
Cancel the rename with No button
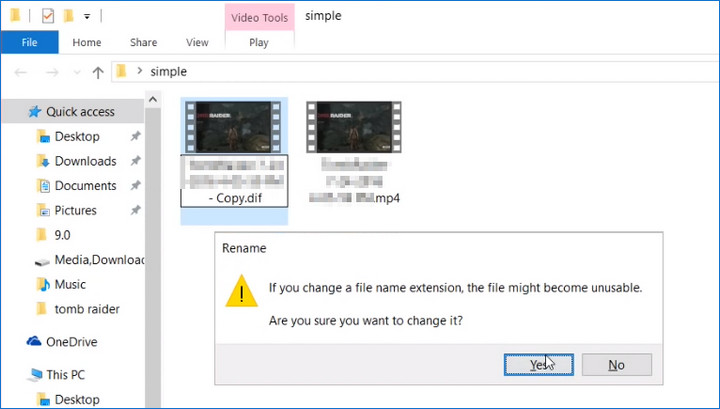617,364
